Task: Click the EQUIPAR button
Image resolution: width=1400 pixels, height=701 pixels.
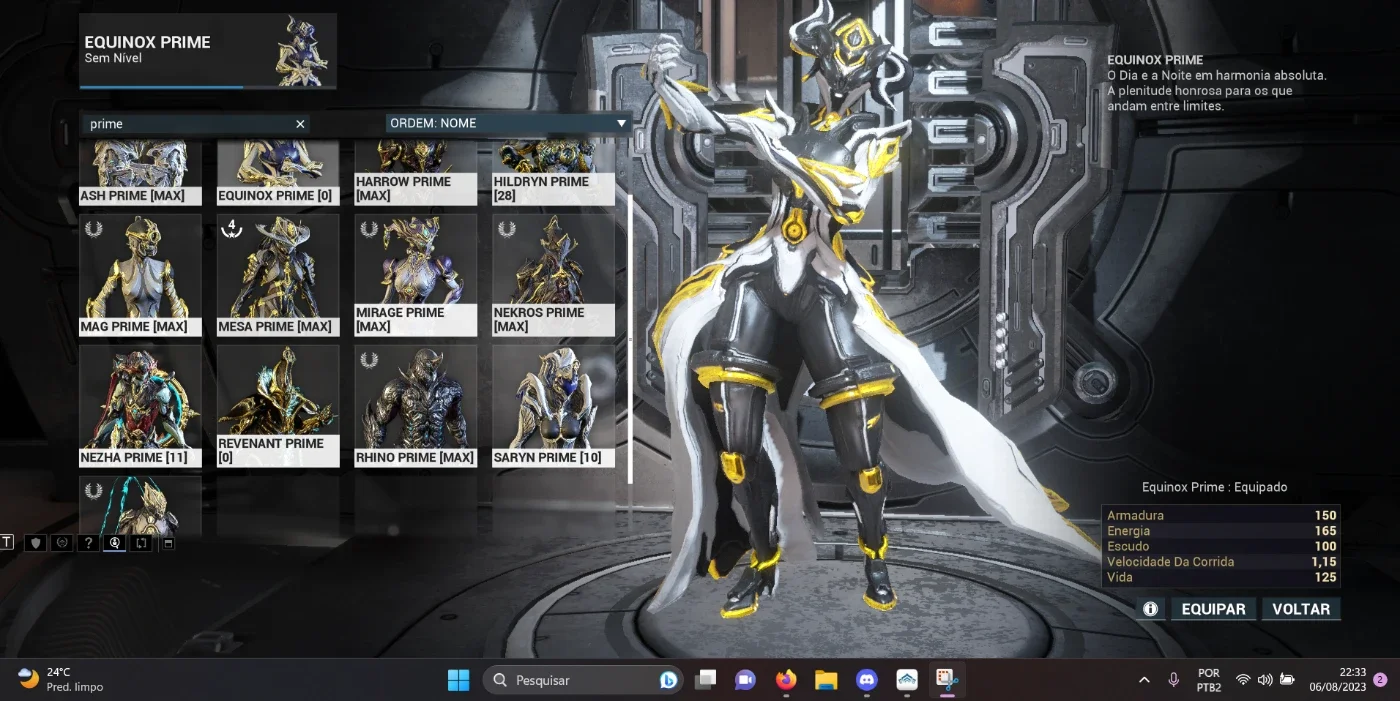Action: 1214,609
